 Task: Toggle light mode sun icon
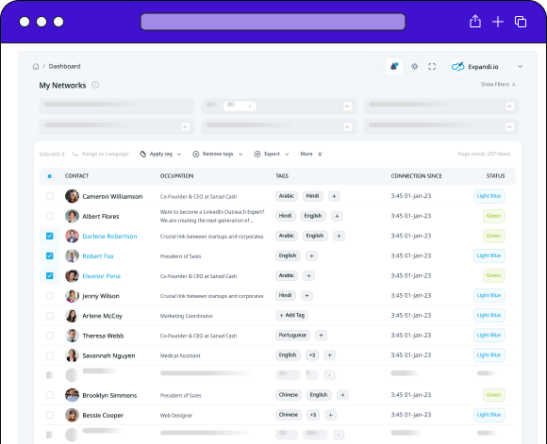pyautogui.click(x=414, y=66)
